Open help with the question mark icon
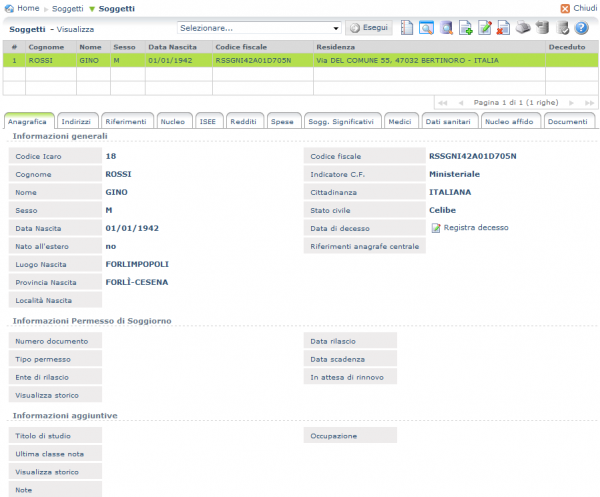Screen dimensions: 600x497 582,28
